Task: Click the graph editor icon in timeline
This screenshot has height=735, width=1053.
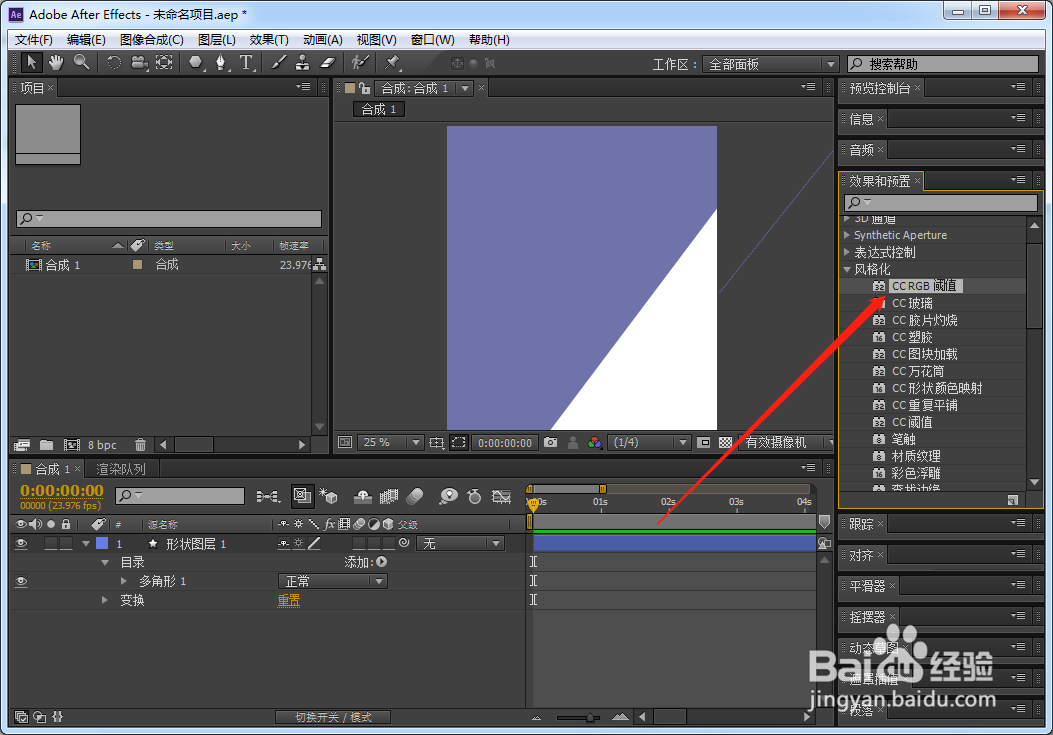Action: click(502, 496)
